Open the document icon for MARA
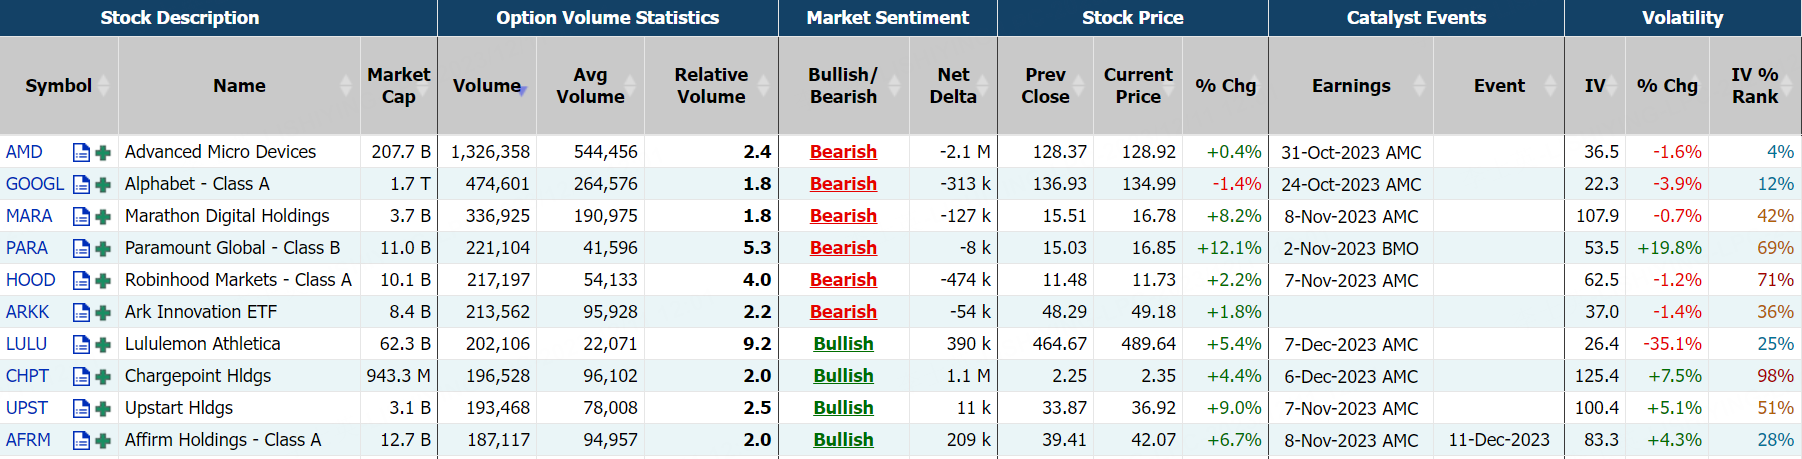The height and width of the screenshot is (459, 1802). (81, 216)
